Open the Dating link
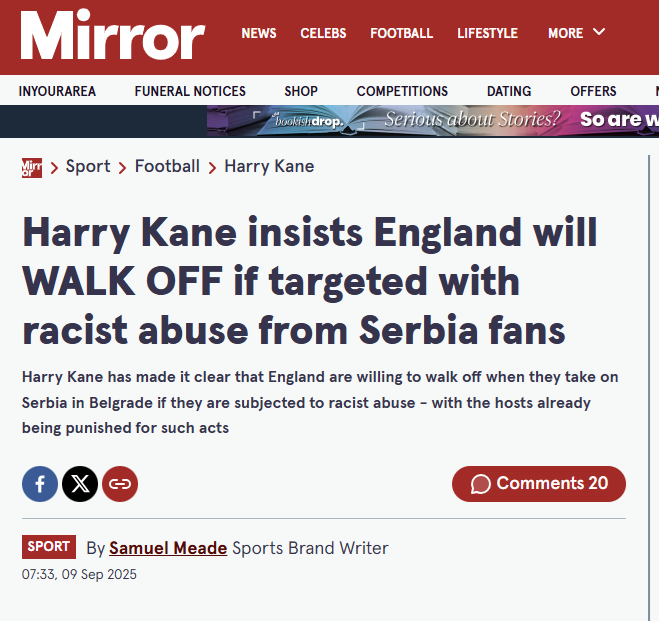Screen dimensions: 659x621 click(x=509, y=91)
